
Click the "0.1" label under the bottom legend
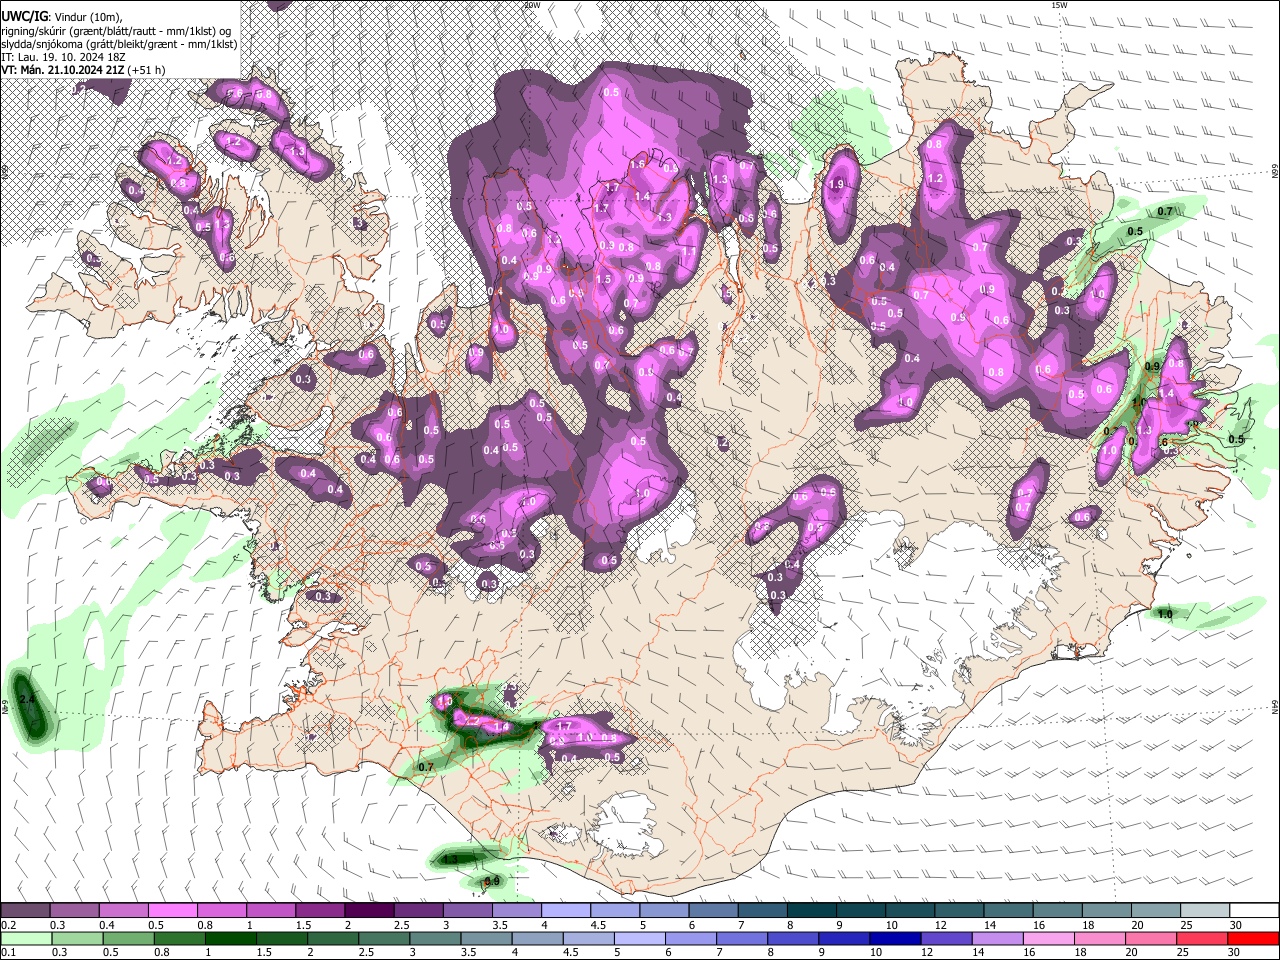(8, 953)
